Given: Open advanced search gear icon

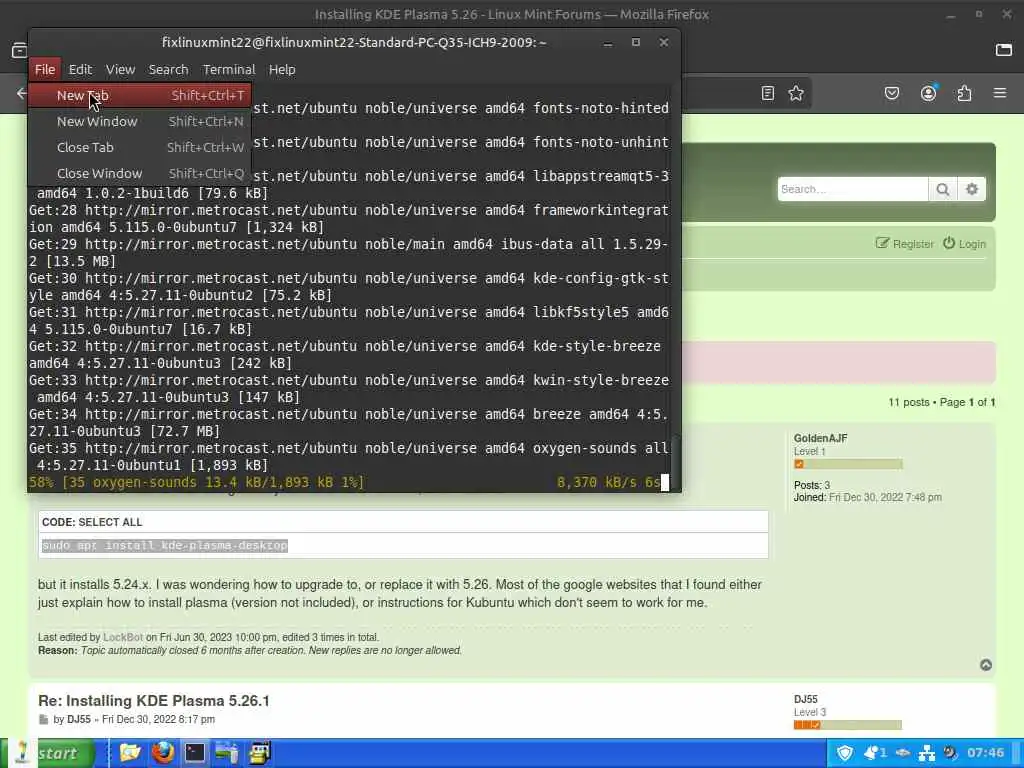Looking at the screenshot, I should [x=972, y=189].
